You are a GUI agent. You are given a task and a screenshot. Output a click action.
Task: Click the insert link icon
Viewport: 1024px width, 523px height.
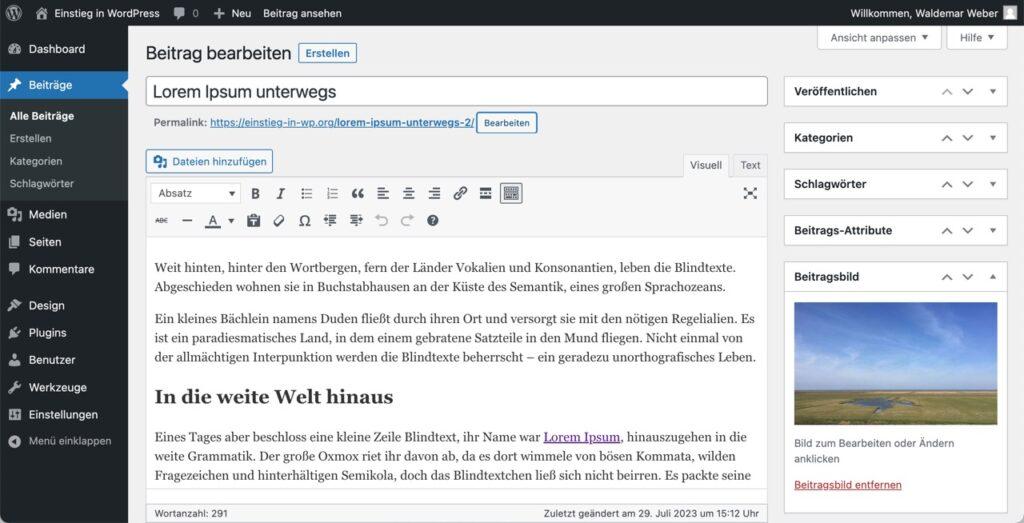pos(460,193)
